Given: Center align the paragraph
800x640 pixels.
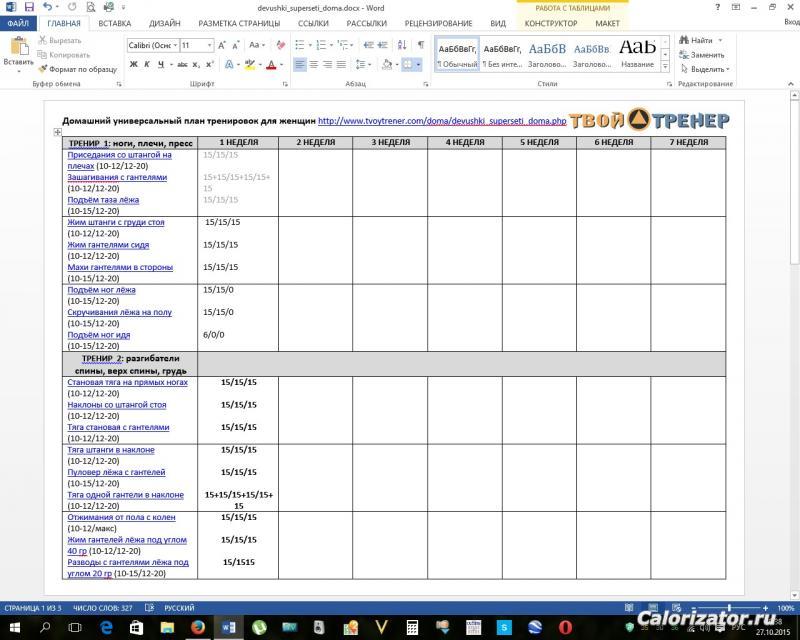Looking at the screenshot, I should (314, 64).
